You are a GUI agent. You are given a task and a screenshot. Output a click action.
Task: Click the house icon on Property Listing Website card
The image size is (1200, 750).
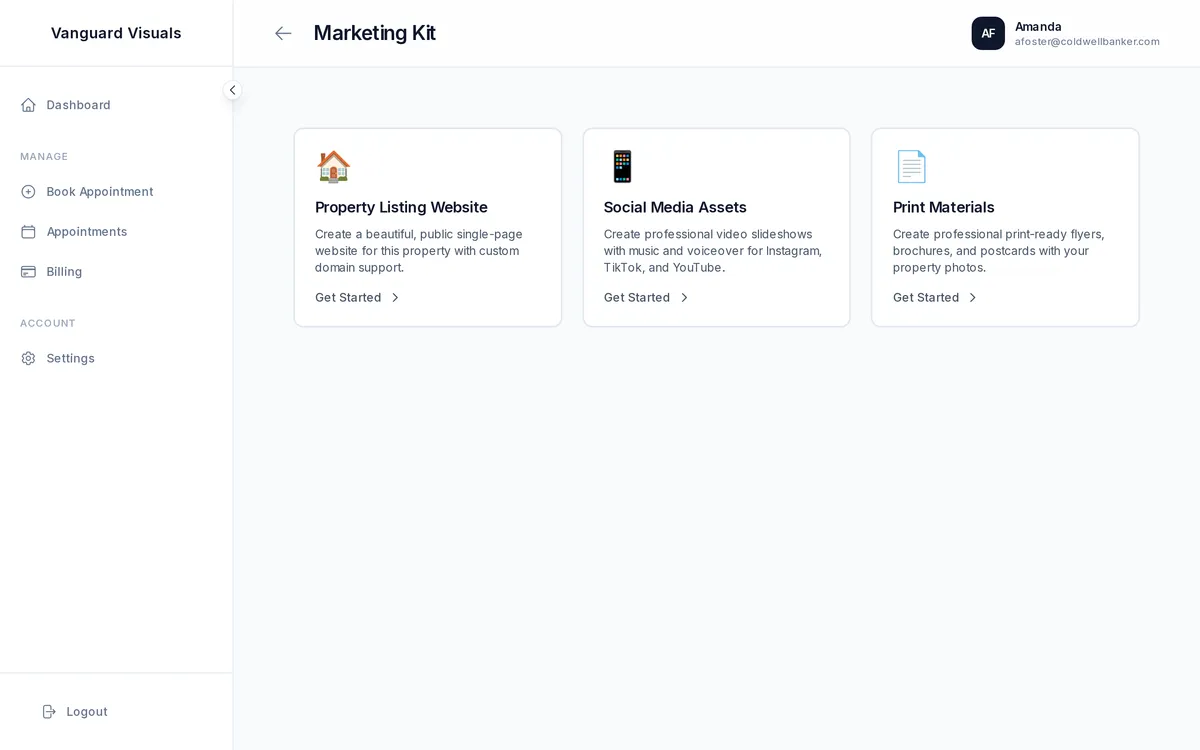[333, 166]
